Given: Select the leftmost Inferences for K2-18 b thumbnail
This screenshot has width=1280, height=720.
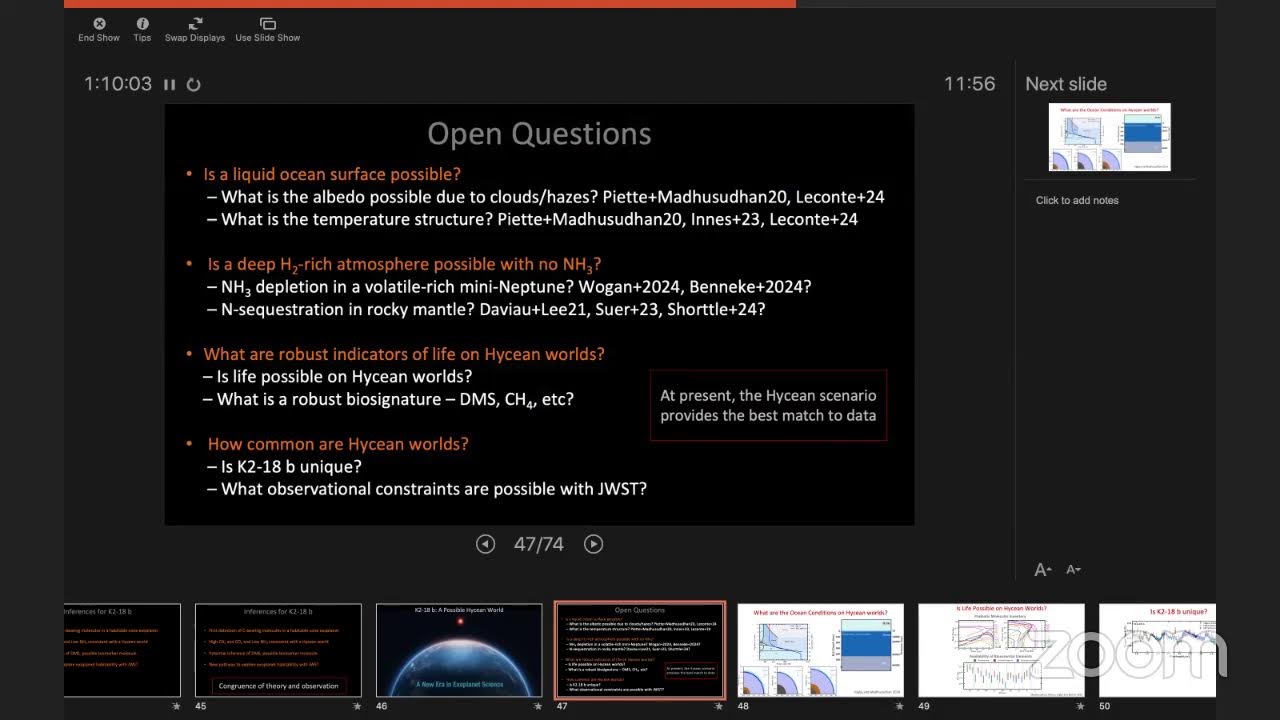Looking at the screenshot, I should point(122,650).
